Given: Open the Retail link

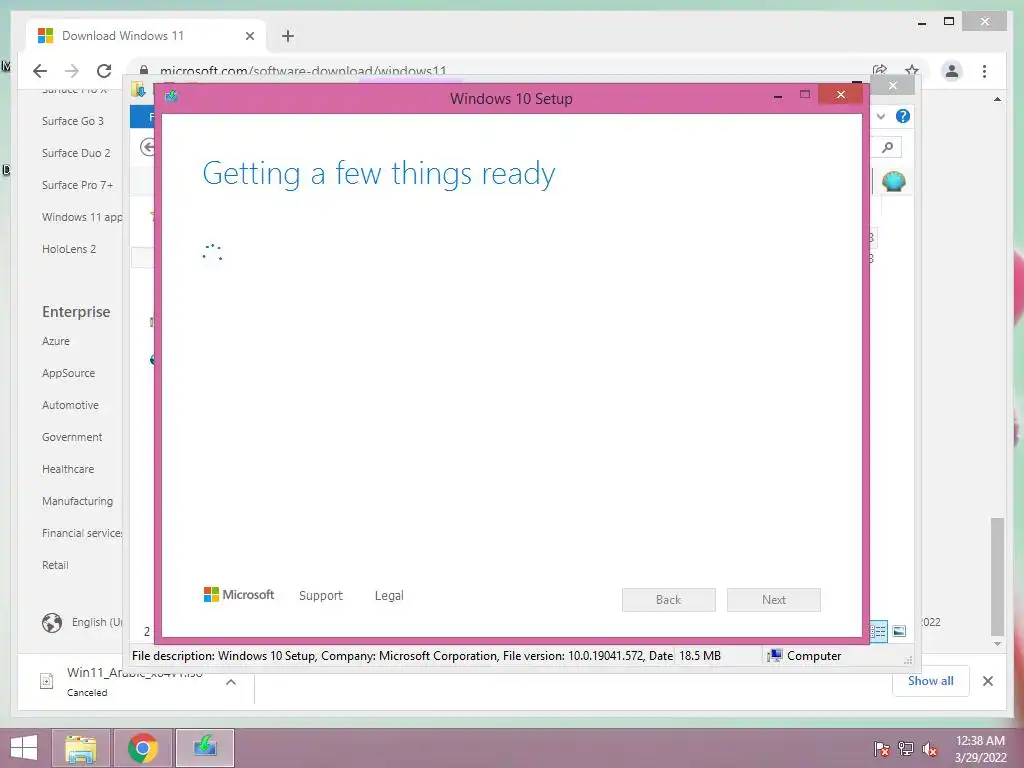Looking at the screenshot, I should point(55,565).
